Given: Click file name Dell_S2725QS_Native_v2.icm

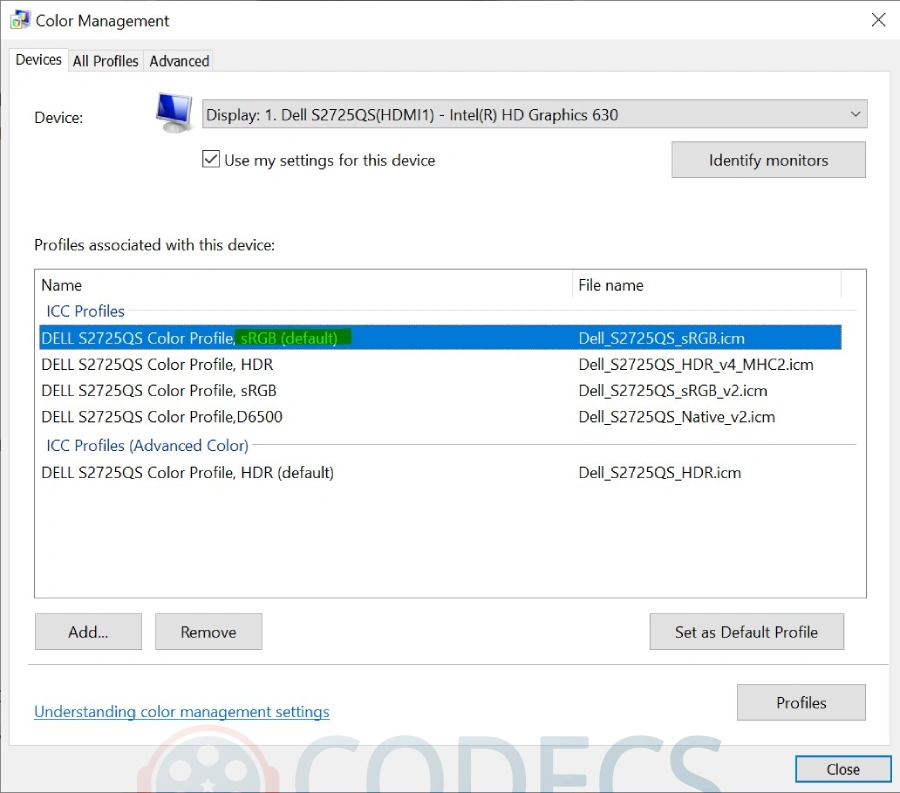Looking at the screenshot, I should [677, 417].
